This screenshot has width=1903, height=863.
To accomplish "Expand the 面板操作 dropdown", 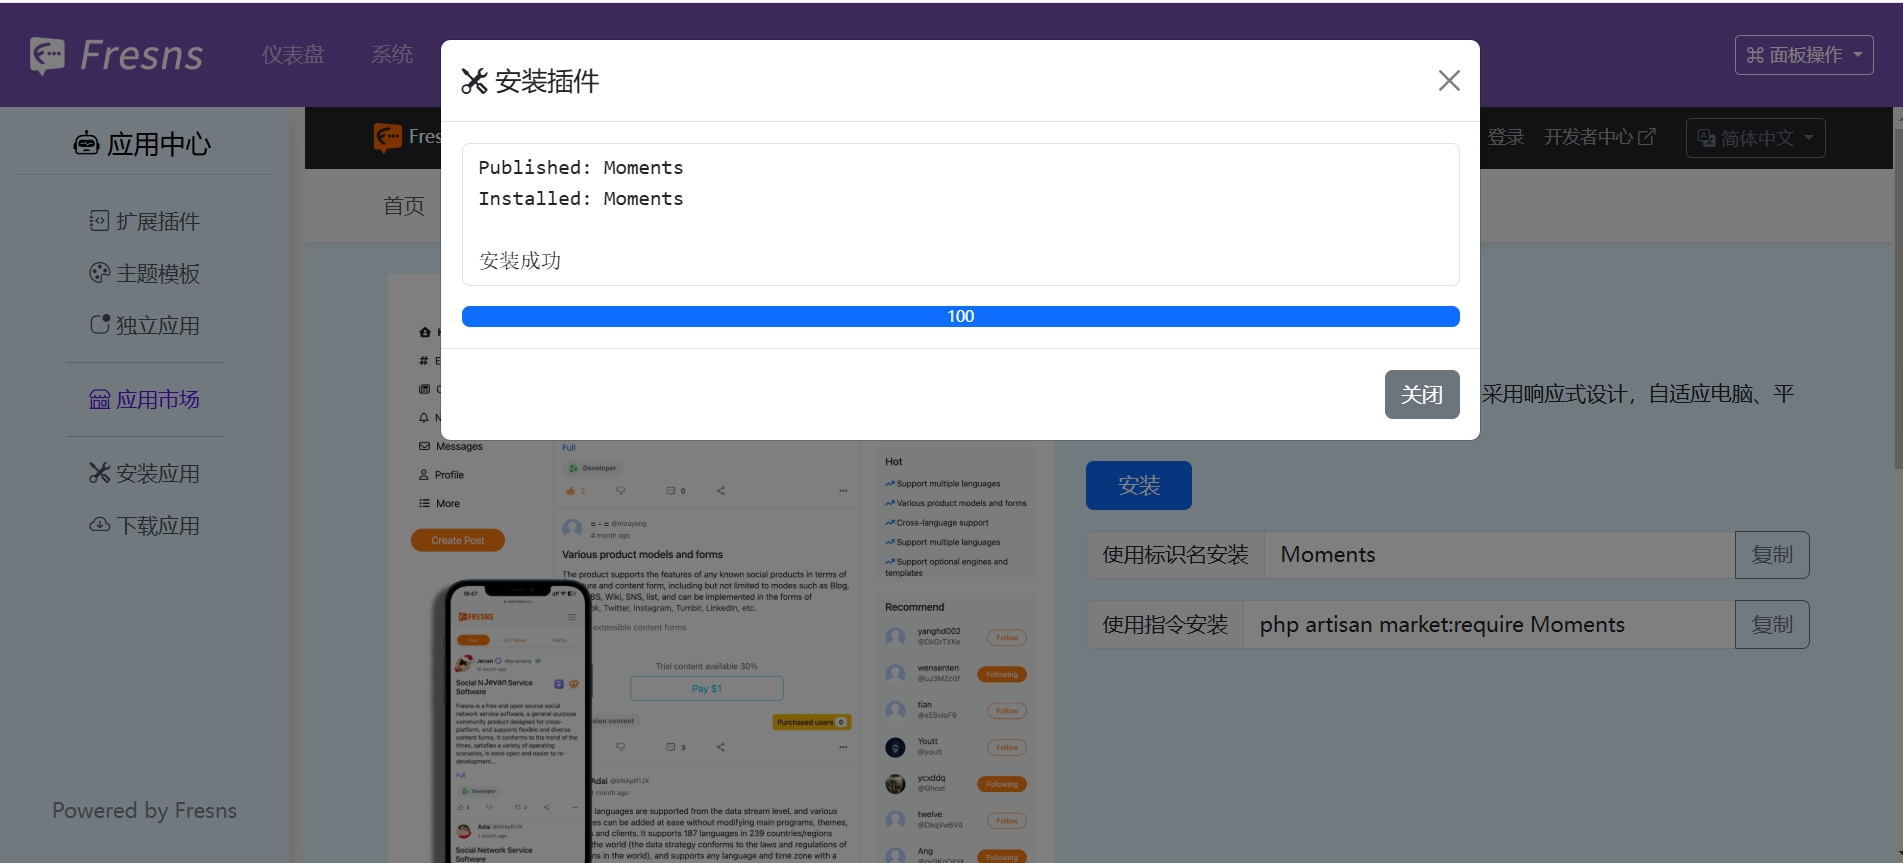I will [x=1803, y=55].
